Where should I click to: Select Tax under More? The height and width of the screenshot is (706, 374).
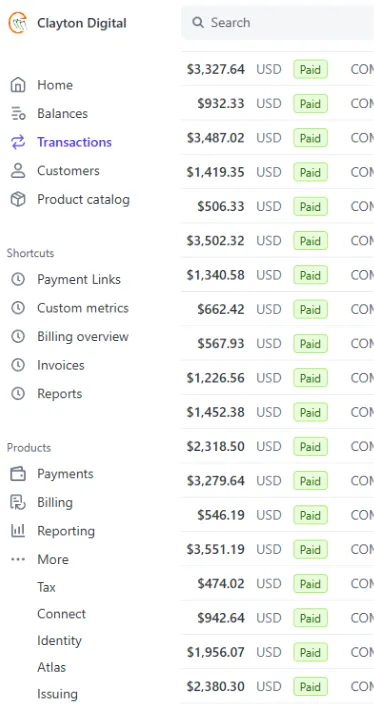pyautogui.click(x=46, y=587)
